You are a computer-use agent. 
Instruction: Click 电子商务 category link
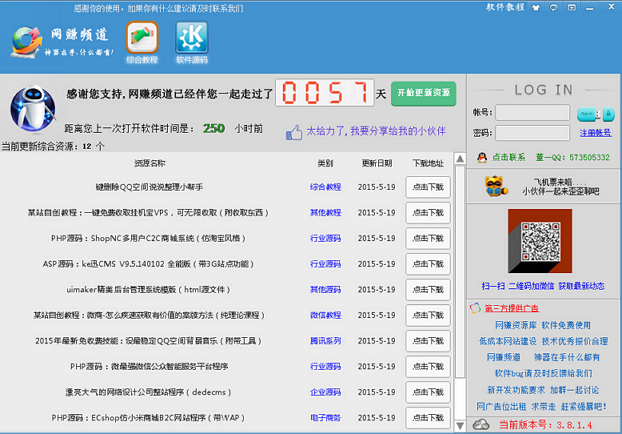[x=325, y=418]
